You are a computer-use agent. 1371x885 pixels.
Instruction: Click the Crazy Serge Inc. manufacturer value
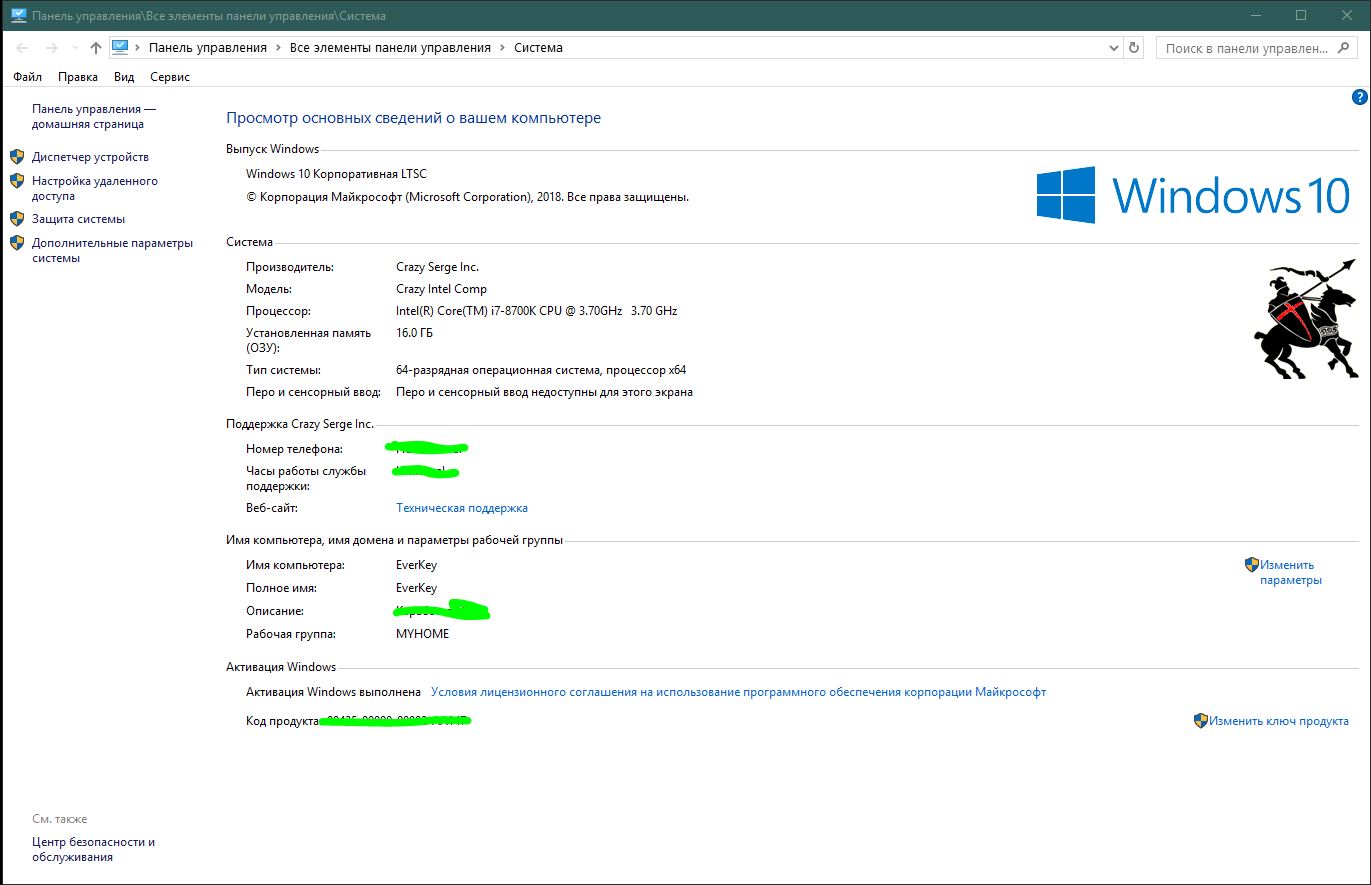437,267
